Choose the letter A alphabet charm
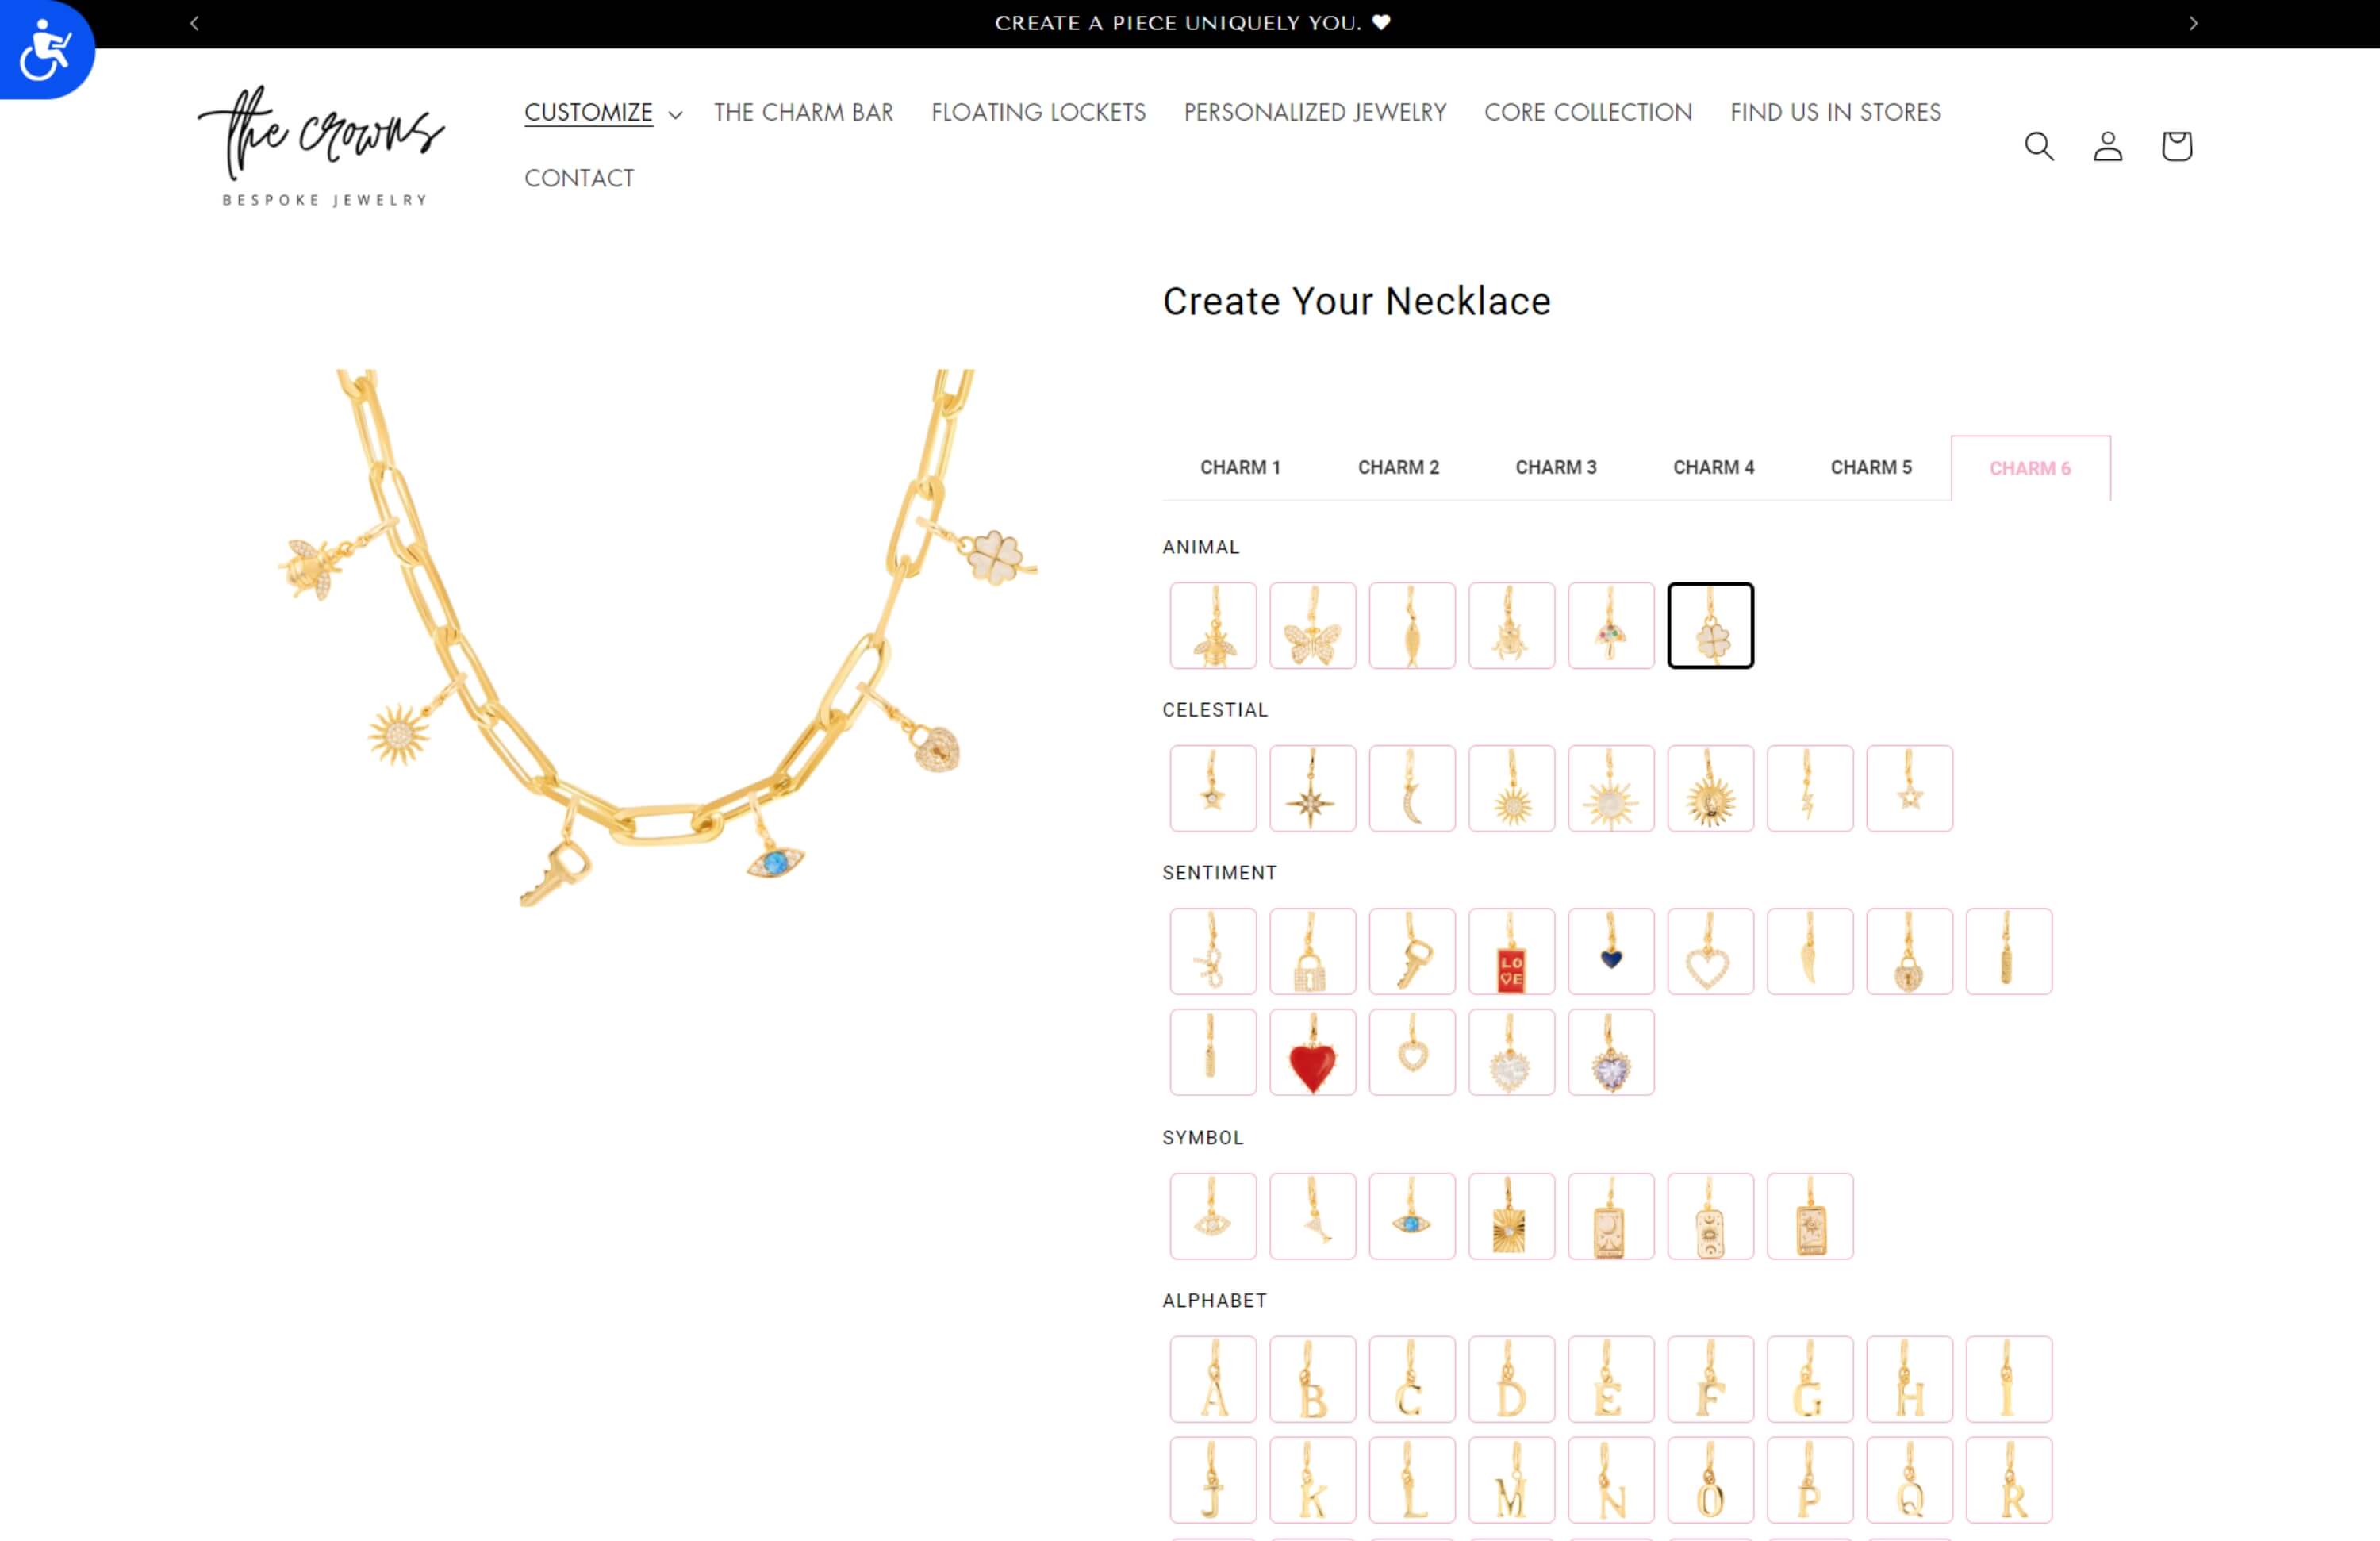 coord(1212,1380)
